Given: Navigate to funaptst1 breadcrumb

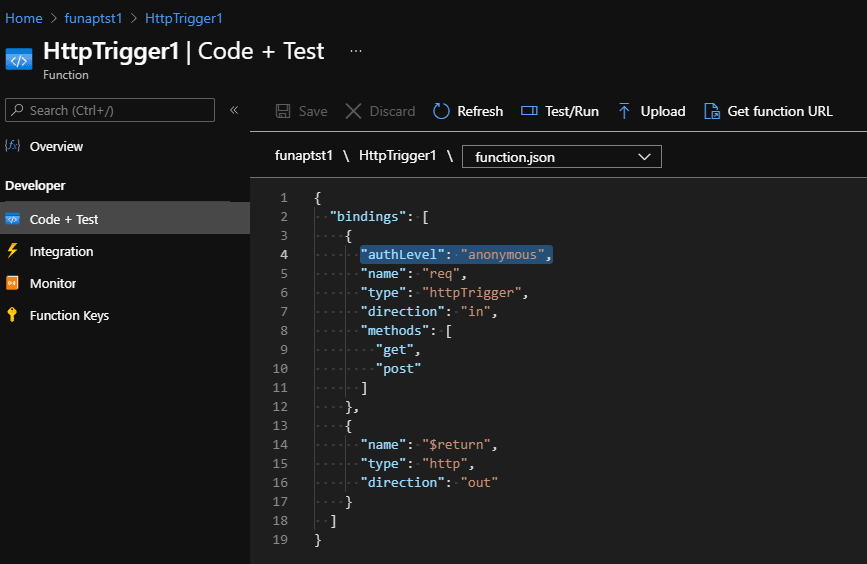Looking at the screenshot, I should [x=93, y=18].
